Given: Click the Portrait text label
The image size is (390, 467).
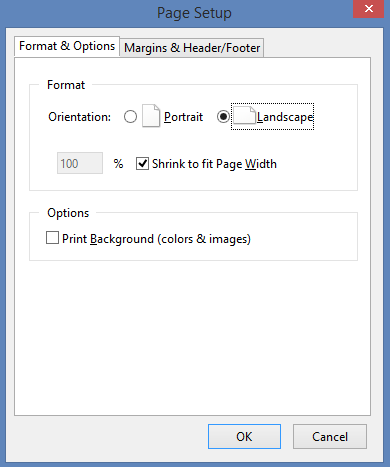Looking at the screenshot, I should point(183,117).
